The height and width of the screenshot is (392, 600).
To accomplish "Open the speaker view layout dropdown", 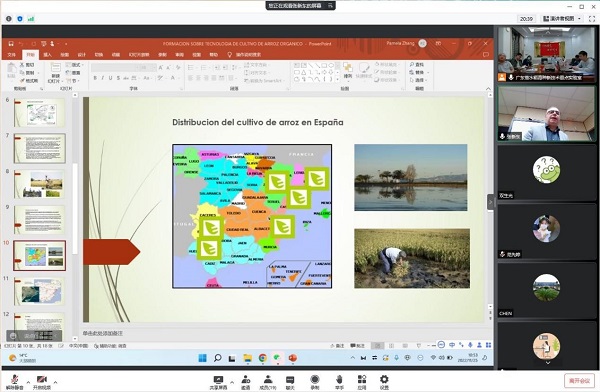I will tap(562, 18).
